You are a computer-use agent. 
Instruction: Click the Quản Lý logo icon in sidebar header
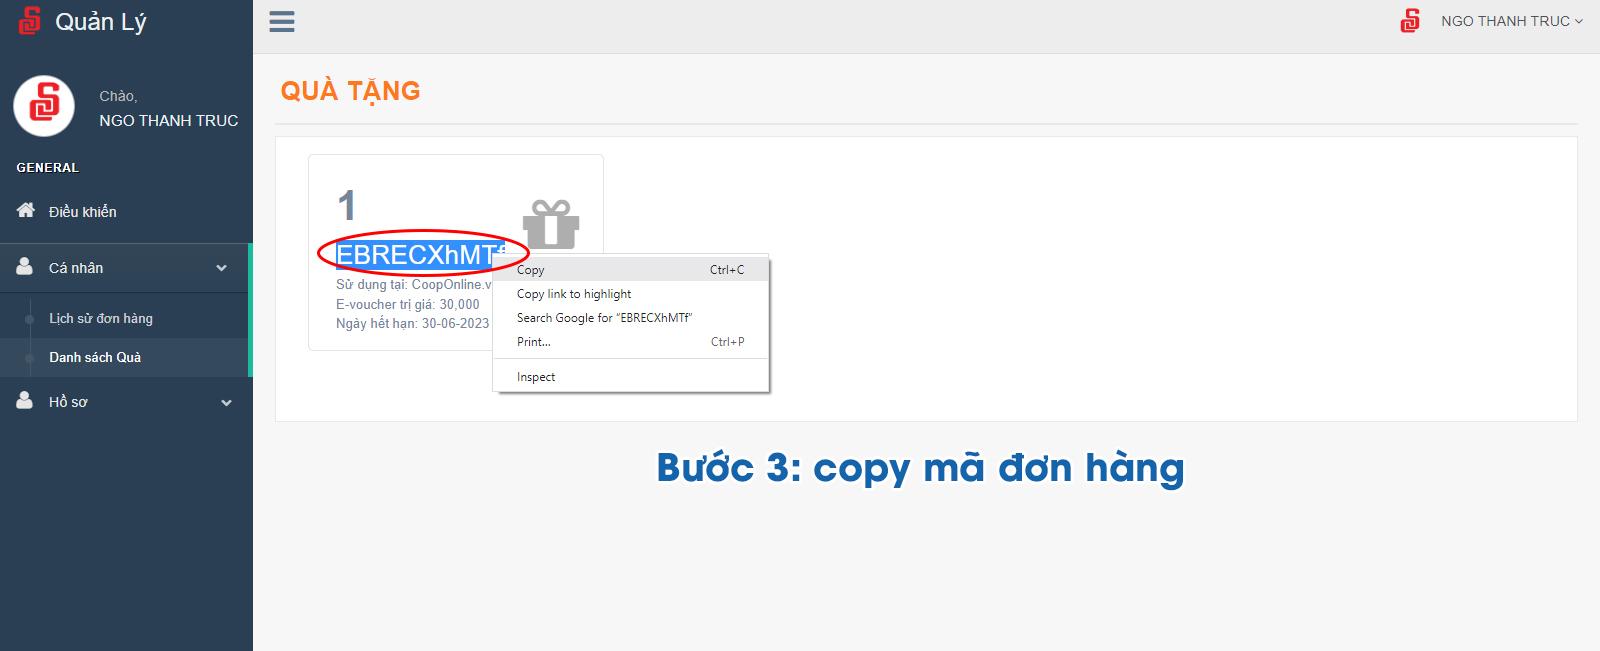(x=30, y=20)
